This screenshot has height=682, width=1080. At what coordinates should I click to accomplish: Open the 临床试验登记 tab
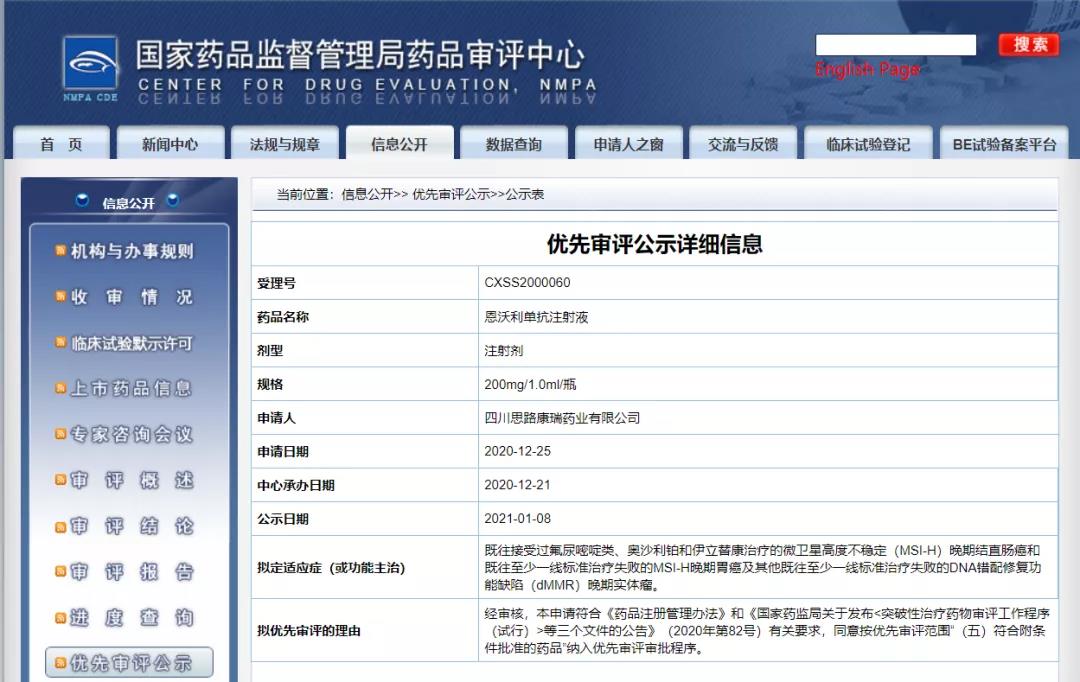pyautogui.click(x=868, y=143)
